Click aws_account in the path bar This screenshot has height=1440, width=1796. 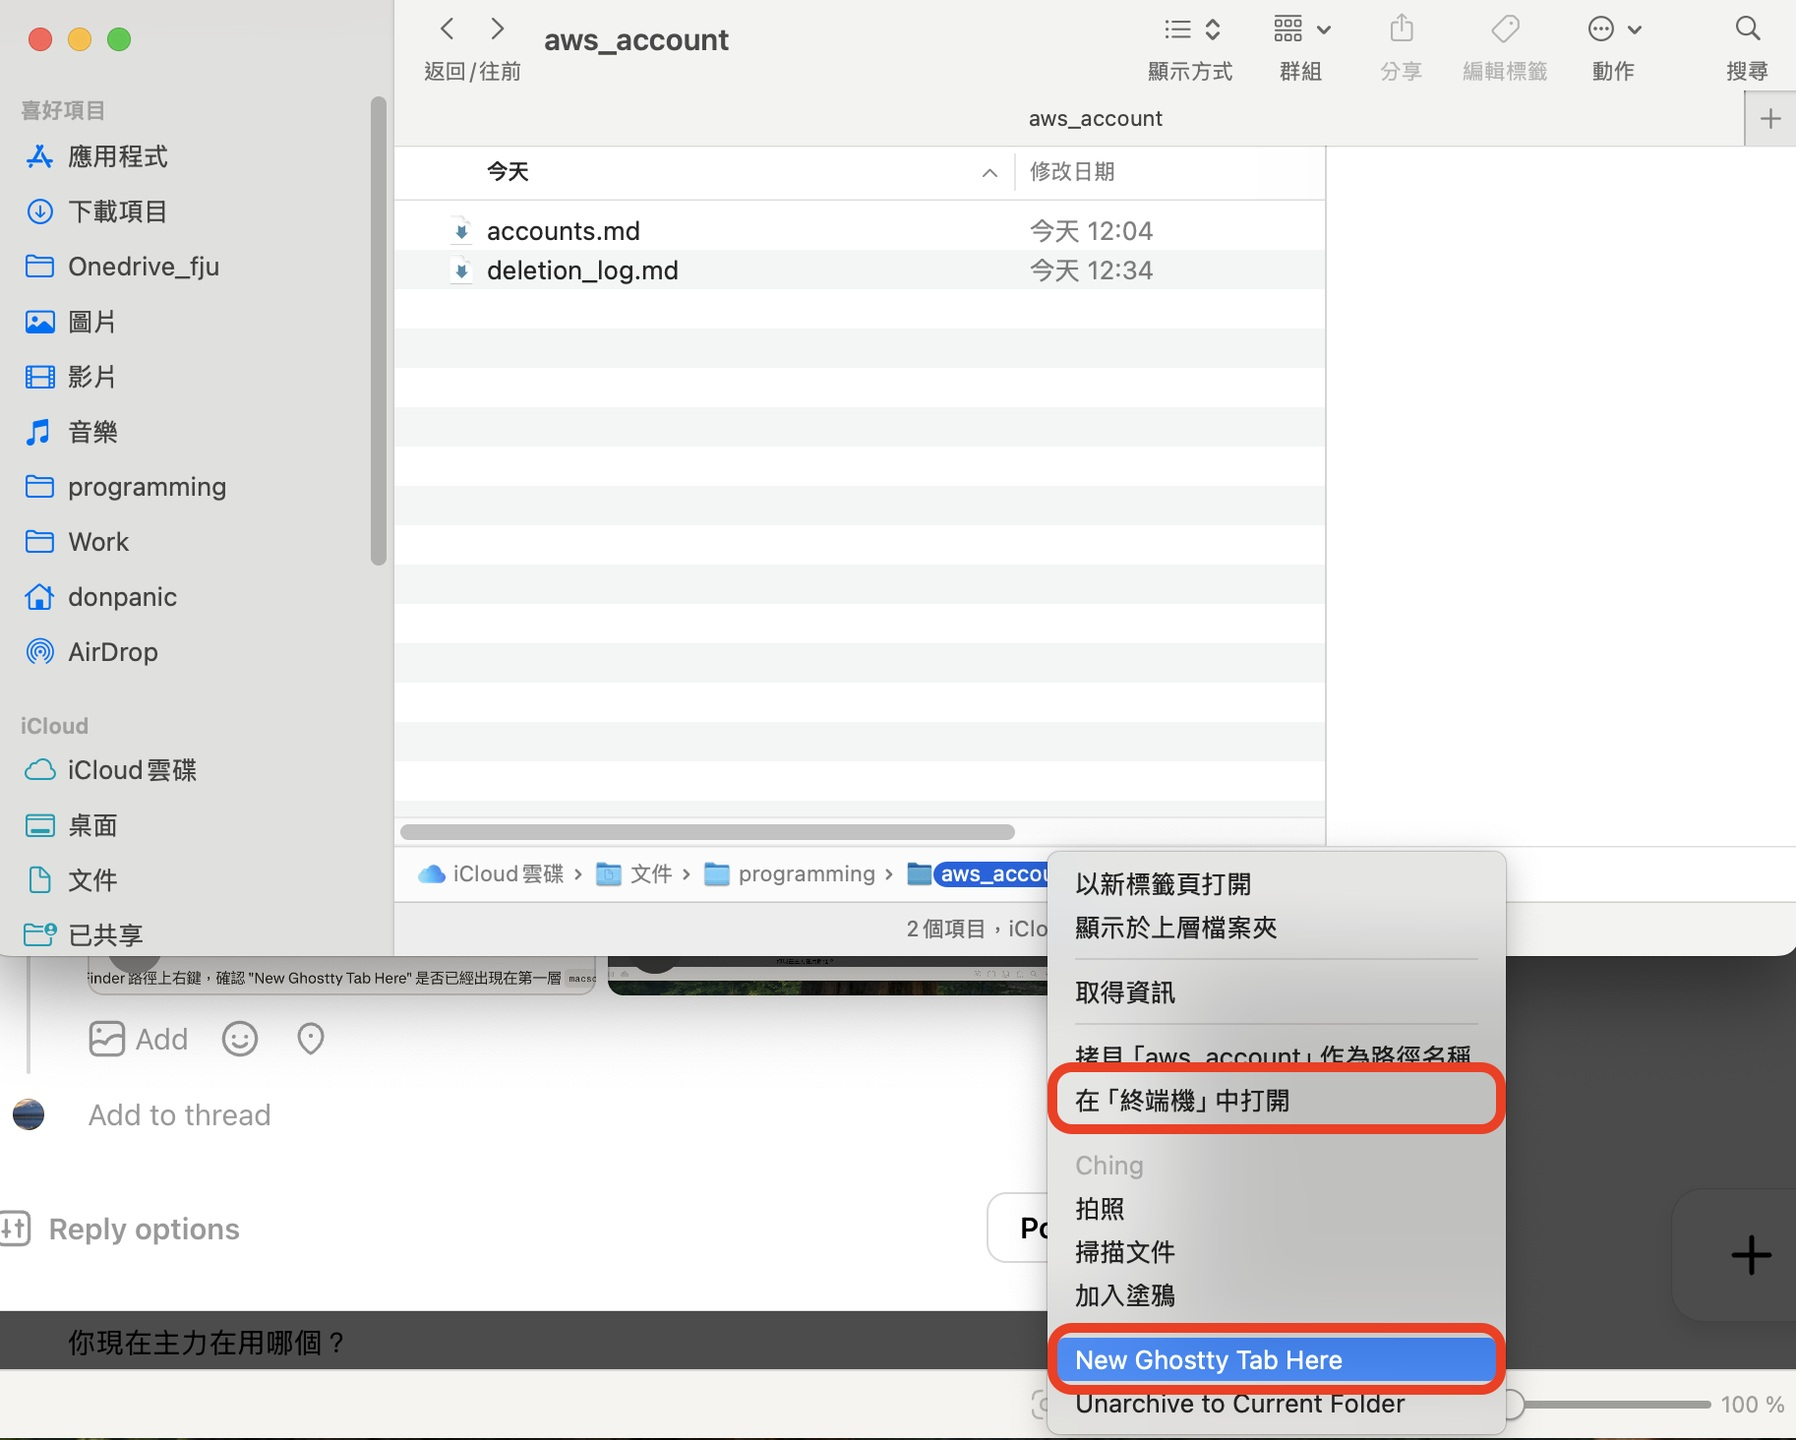(978, 874)
